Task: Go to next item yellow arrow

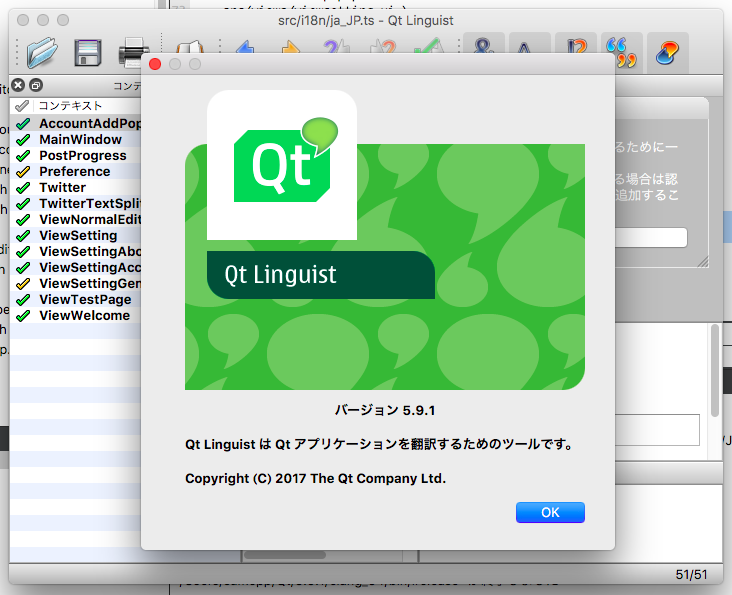Action: pos(290,48)
